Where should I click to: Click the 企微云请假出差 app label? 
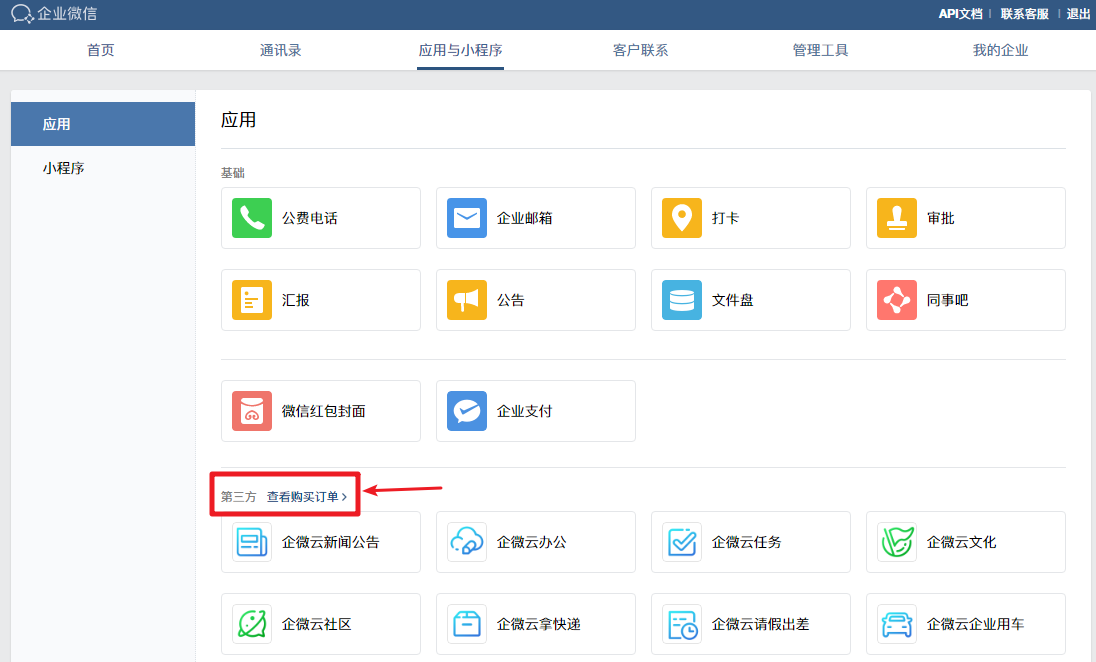(760, 624)
